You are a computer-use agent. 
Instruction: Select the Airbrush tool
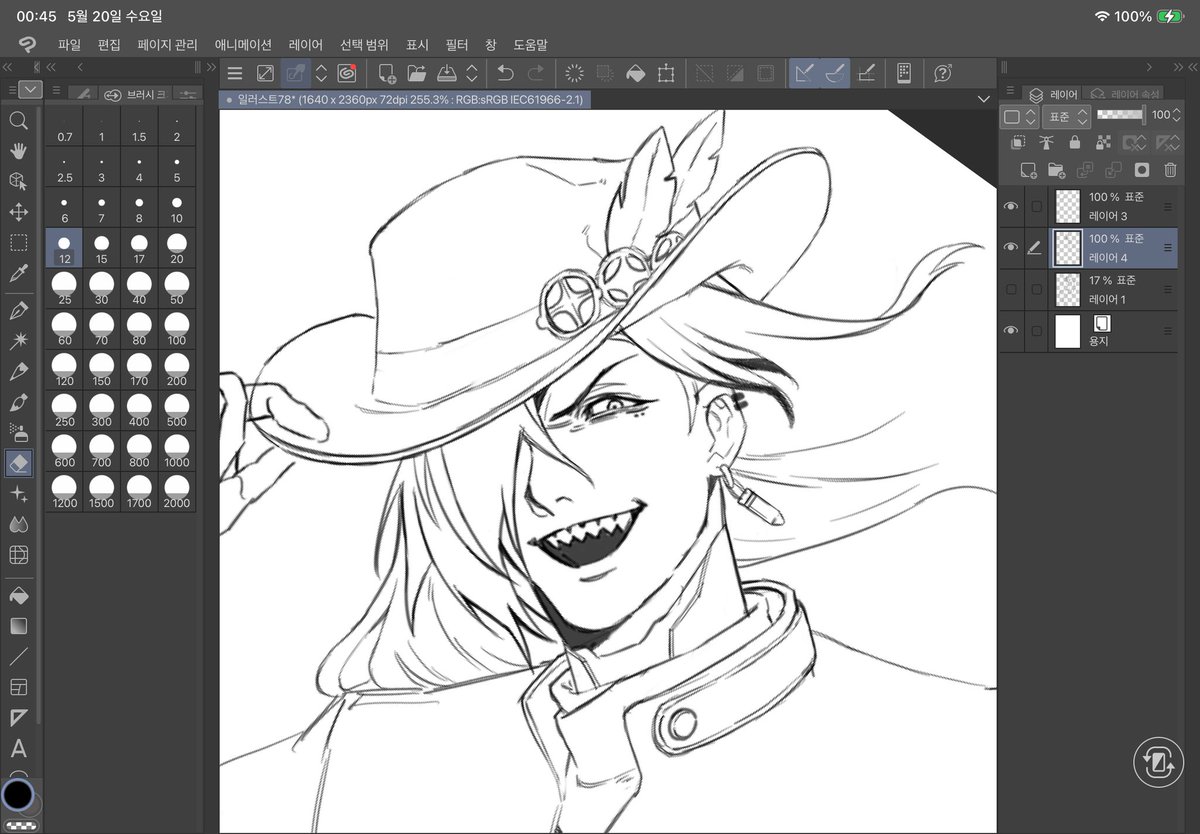point(18,433)
